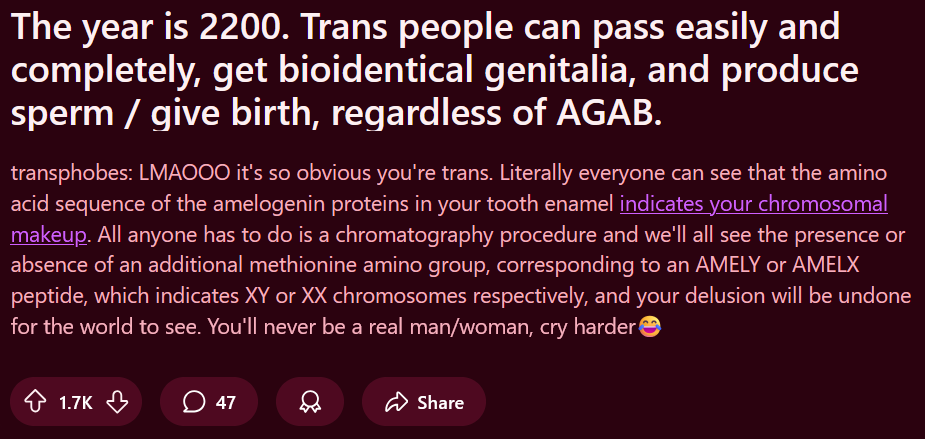Open the 47 comments count

click(x=225, y=403)
